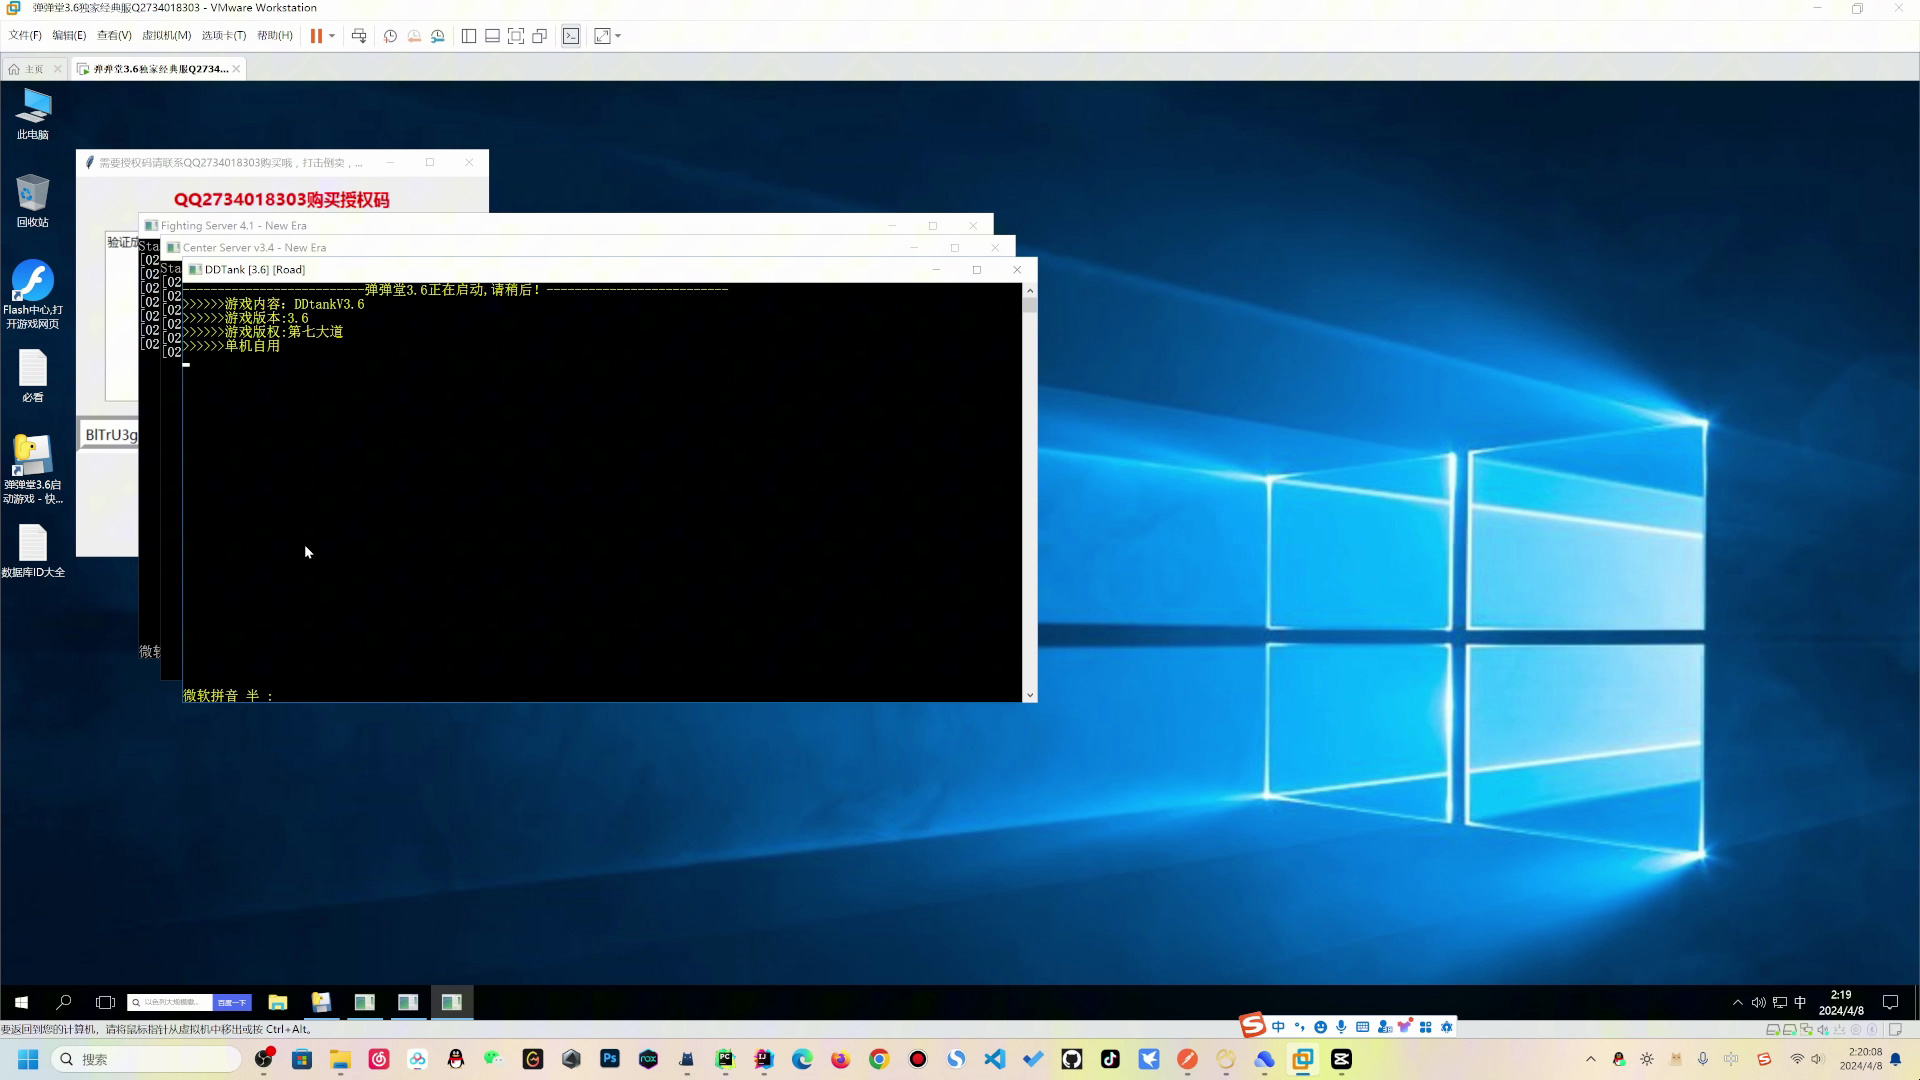Click the host Windows 11 Start button
The width and height of the screenshot is (1920, 1080).
[x=28, y=1059]
